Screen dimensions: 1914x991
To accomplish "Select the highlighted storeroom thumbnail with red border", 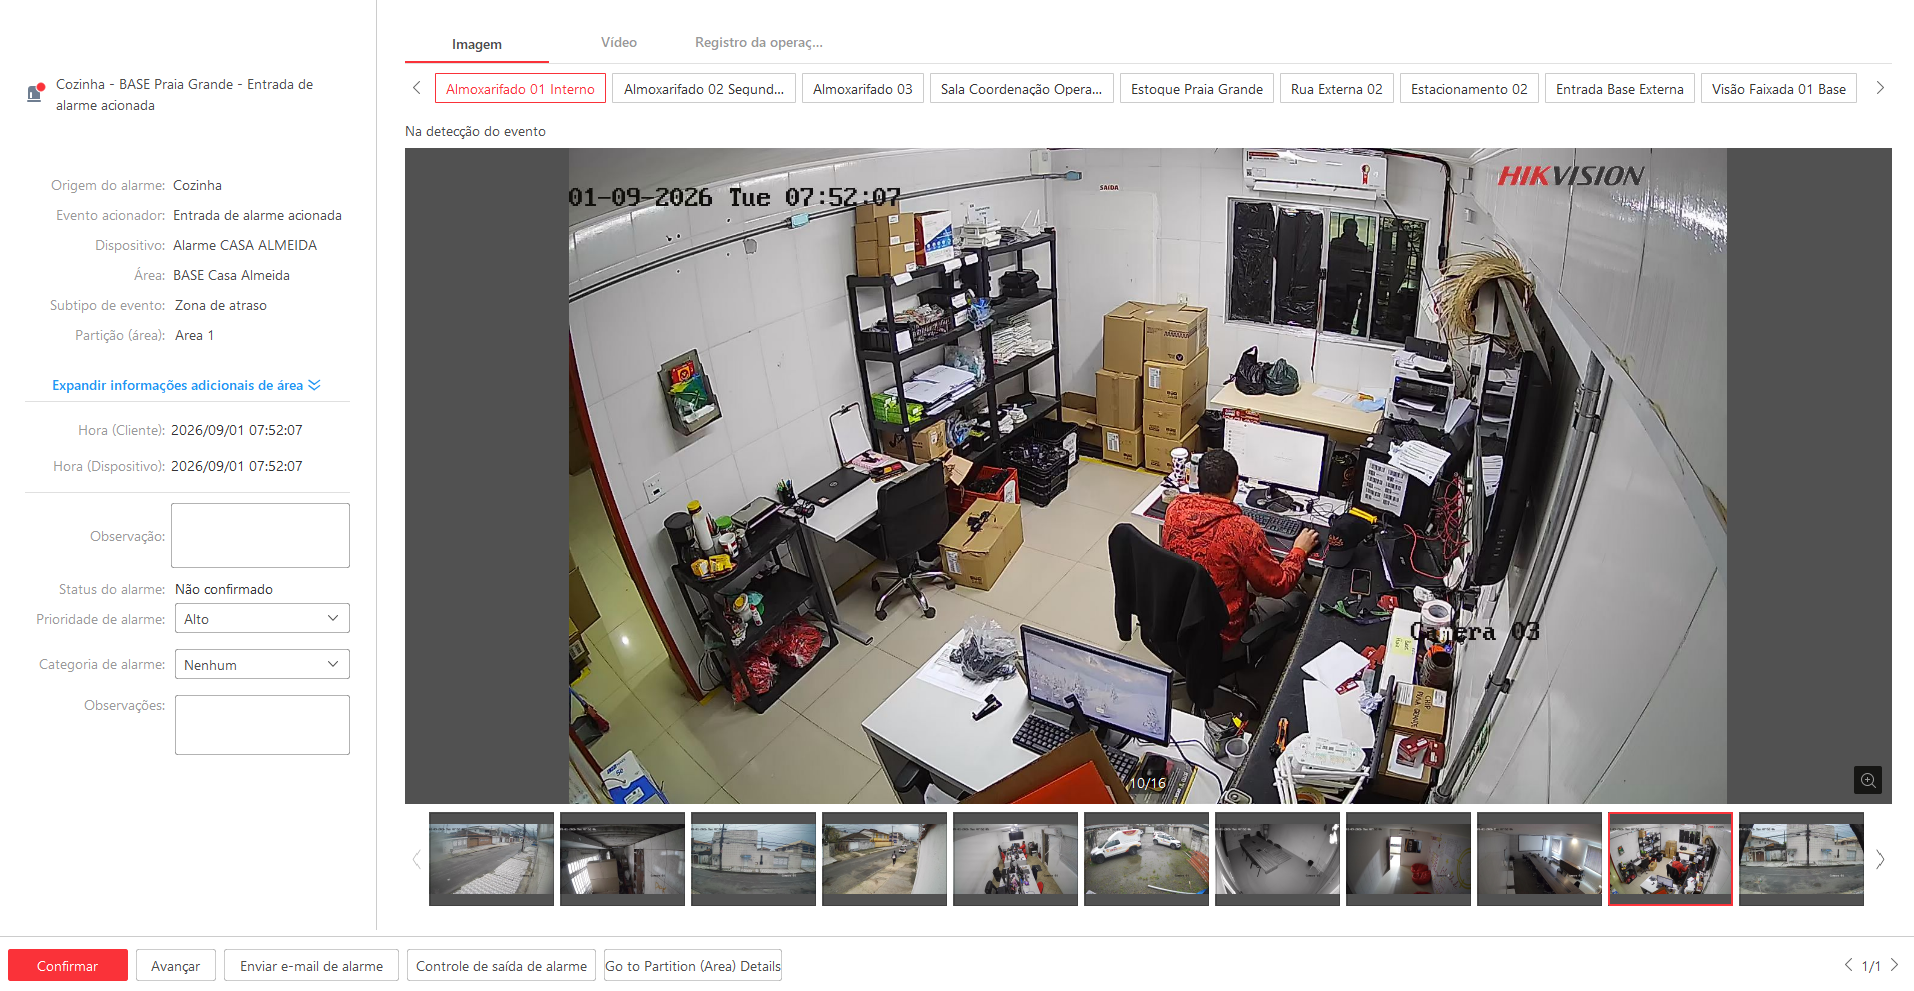I will pos(1670,859).
